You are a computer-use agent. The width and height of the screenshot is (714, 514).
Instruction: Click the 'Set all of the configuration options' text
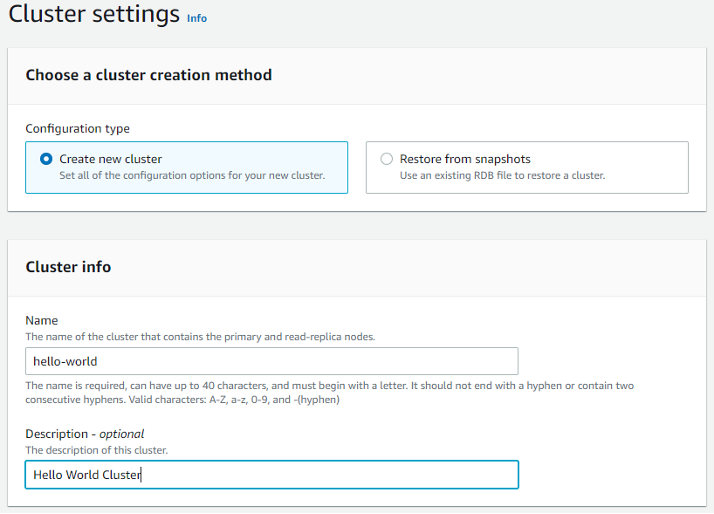192,176
